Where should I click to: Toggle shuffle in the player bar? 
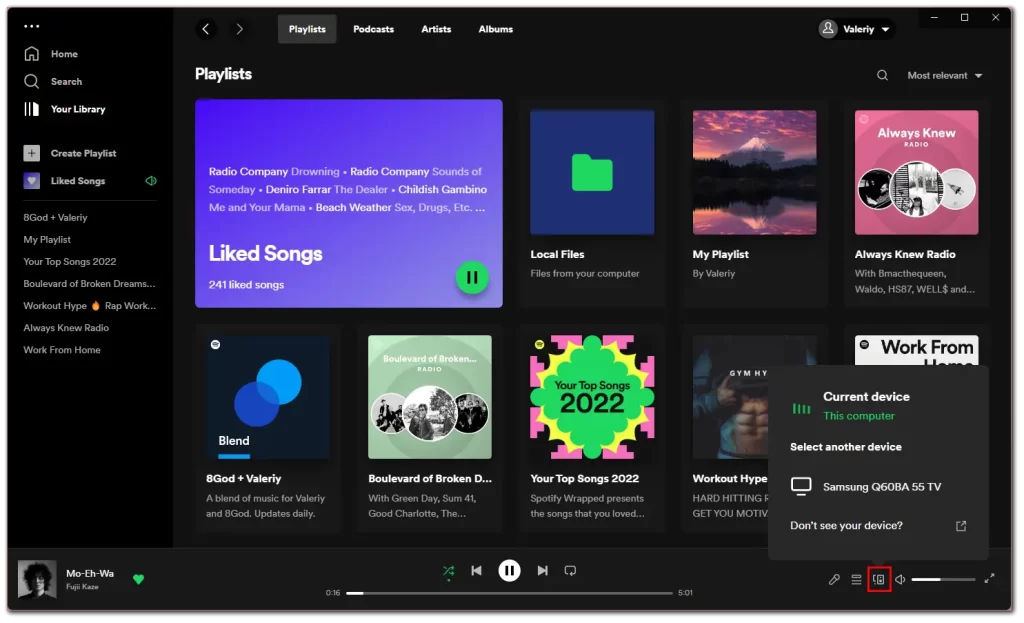pos(449,571)
